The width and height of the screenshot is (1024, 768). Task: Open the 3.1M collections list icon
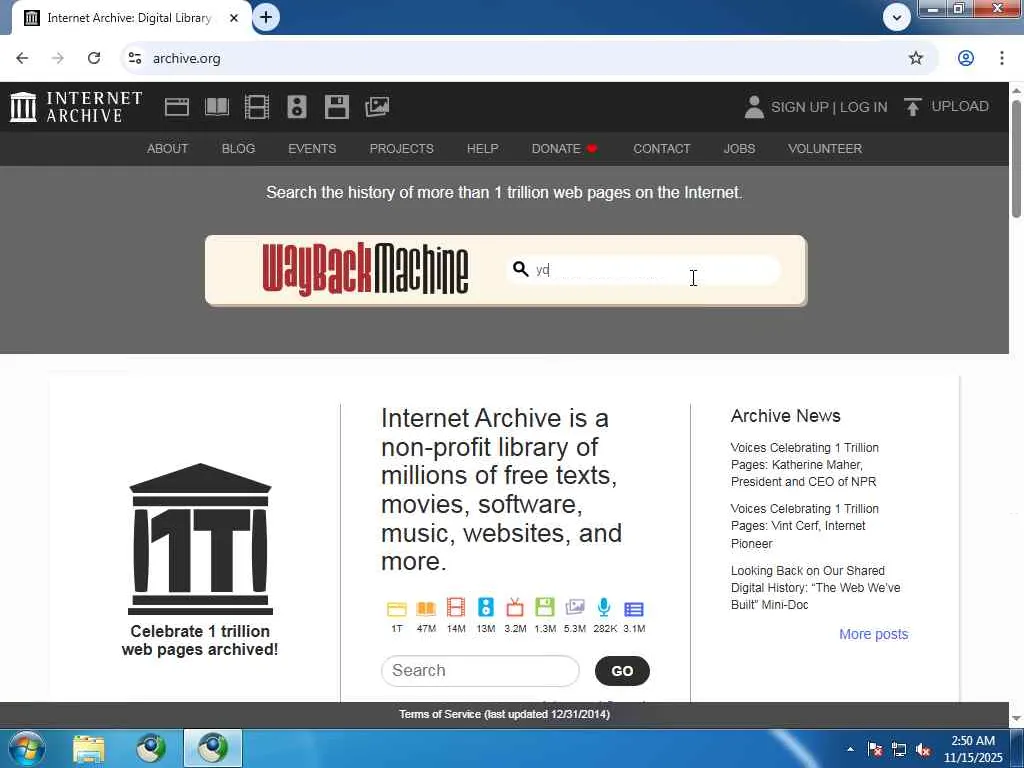634,609
